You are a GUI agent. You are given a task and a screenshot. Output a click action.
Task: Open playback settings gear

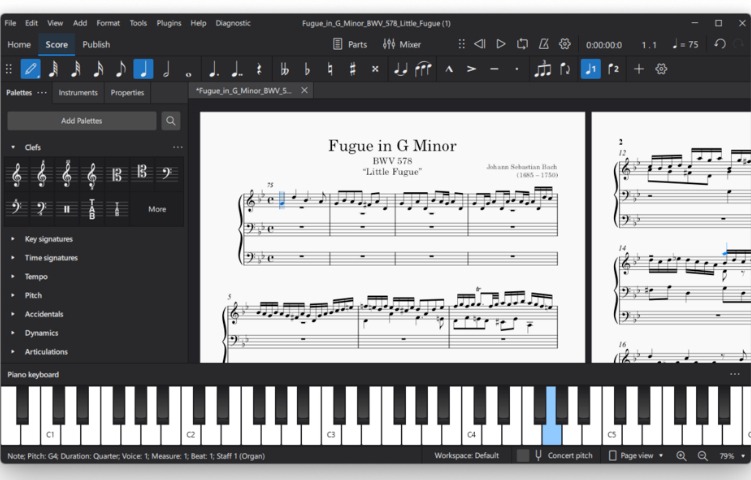[565, 44]
